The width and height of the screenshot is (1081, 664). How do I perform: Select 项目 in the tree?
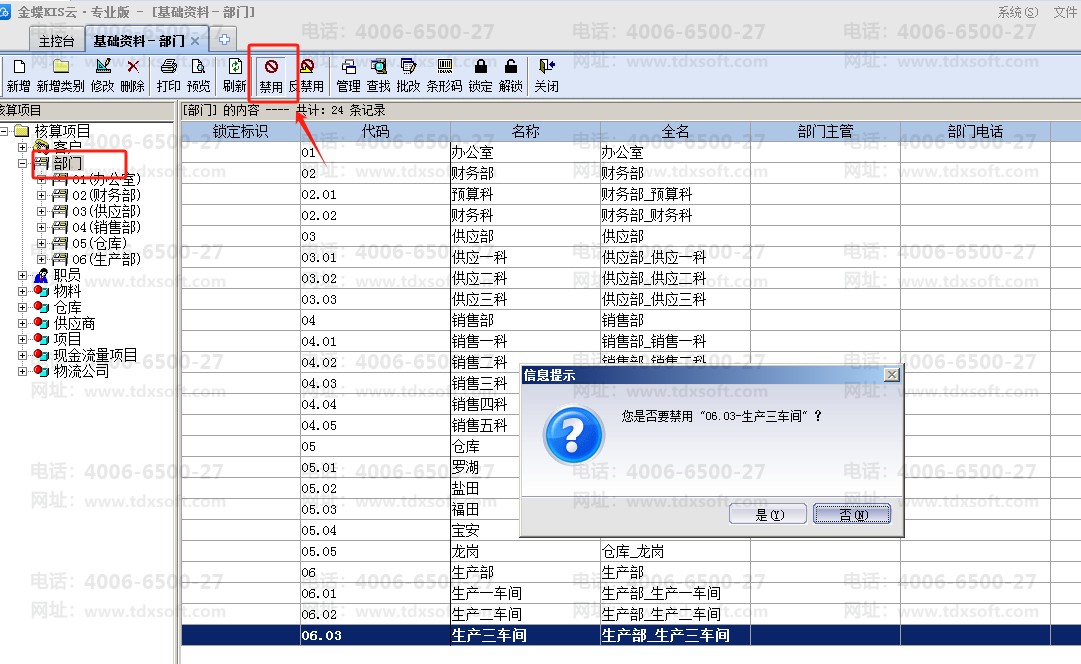pyautogui.click(x=68, y=339)
